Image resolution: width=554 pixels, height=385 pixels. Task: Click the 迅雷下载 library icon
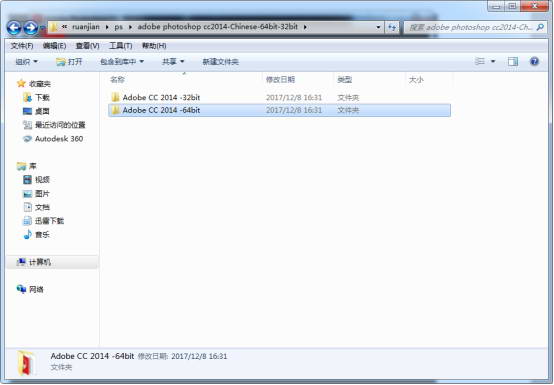27,221
